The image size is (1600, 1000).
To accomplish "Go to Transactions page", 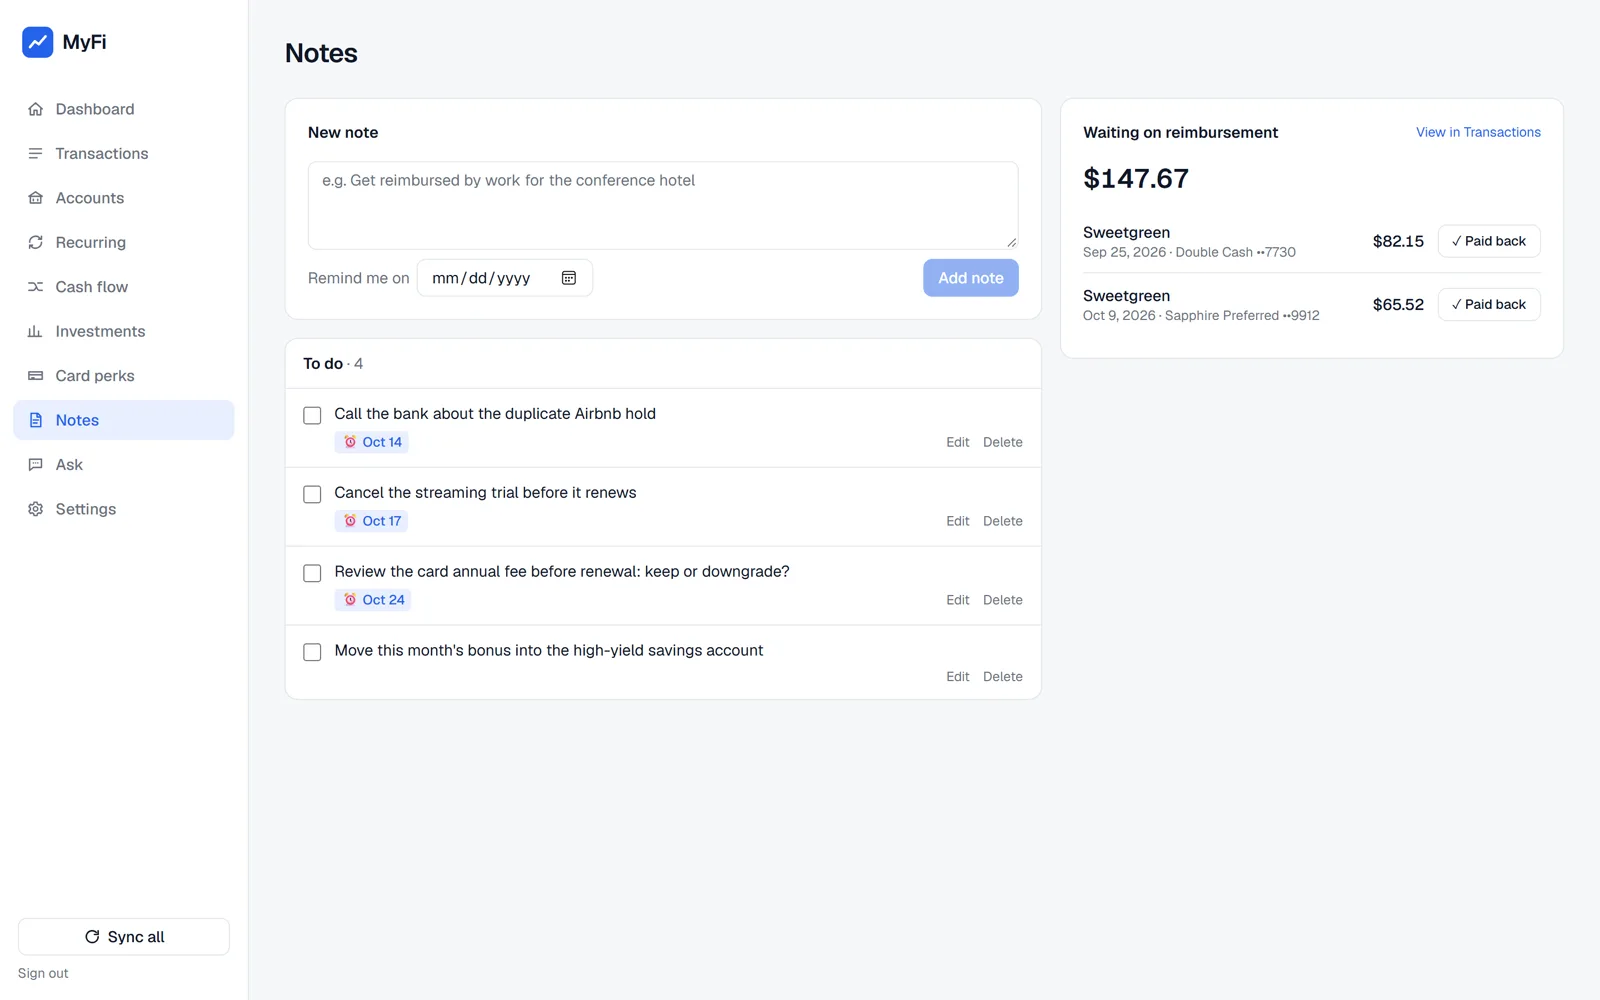I will [x=124, y=153].
